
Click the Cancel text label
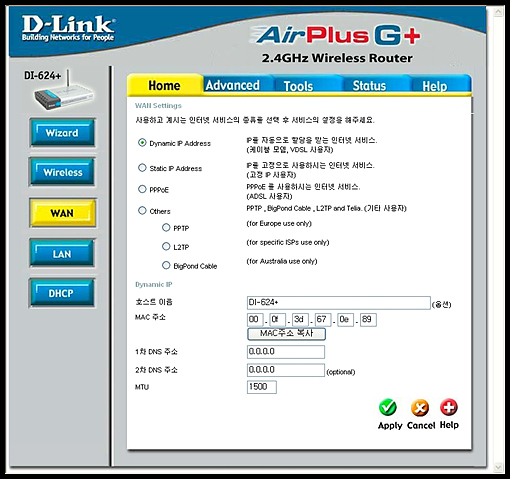(421, 425)
